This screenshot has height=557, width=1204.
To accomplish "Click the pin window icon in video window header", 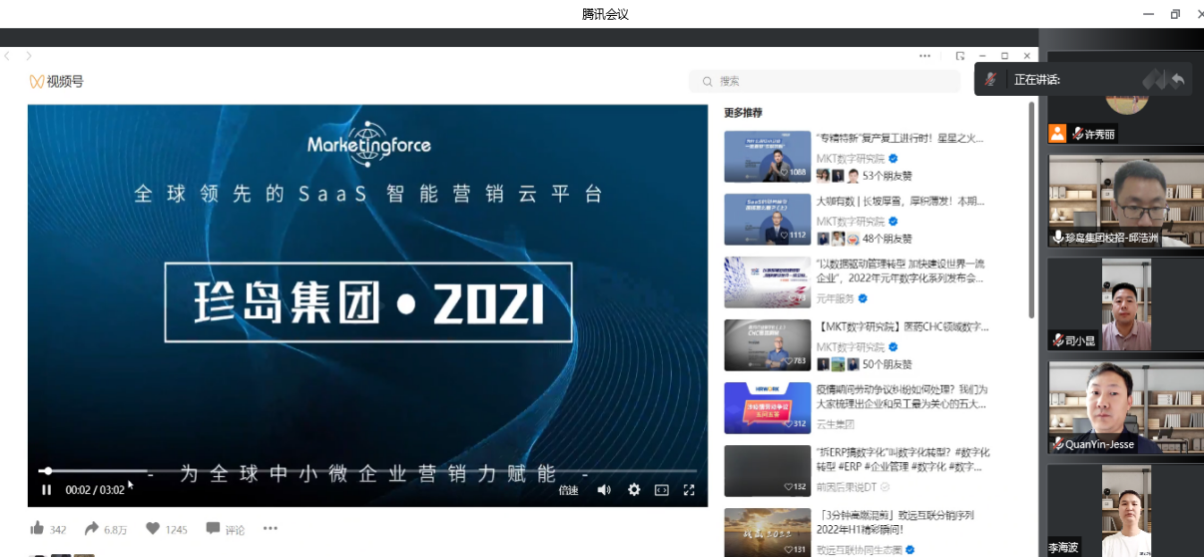I will point(960,56).
